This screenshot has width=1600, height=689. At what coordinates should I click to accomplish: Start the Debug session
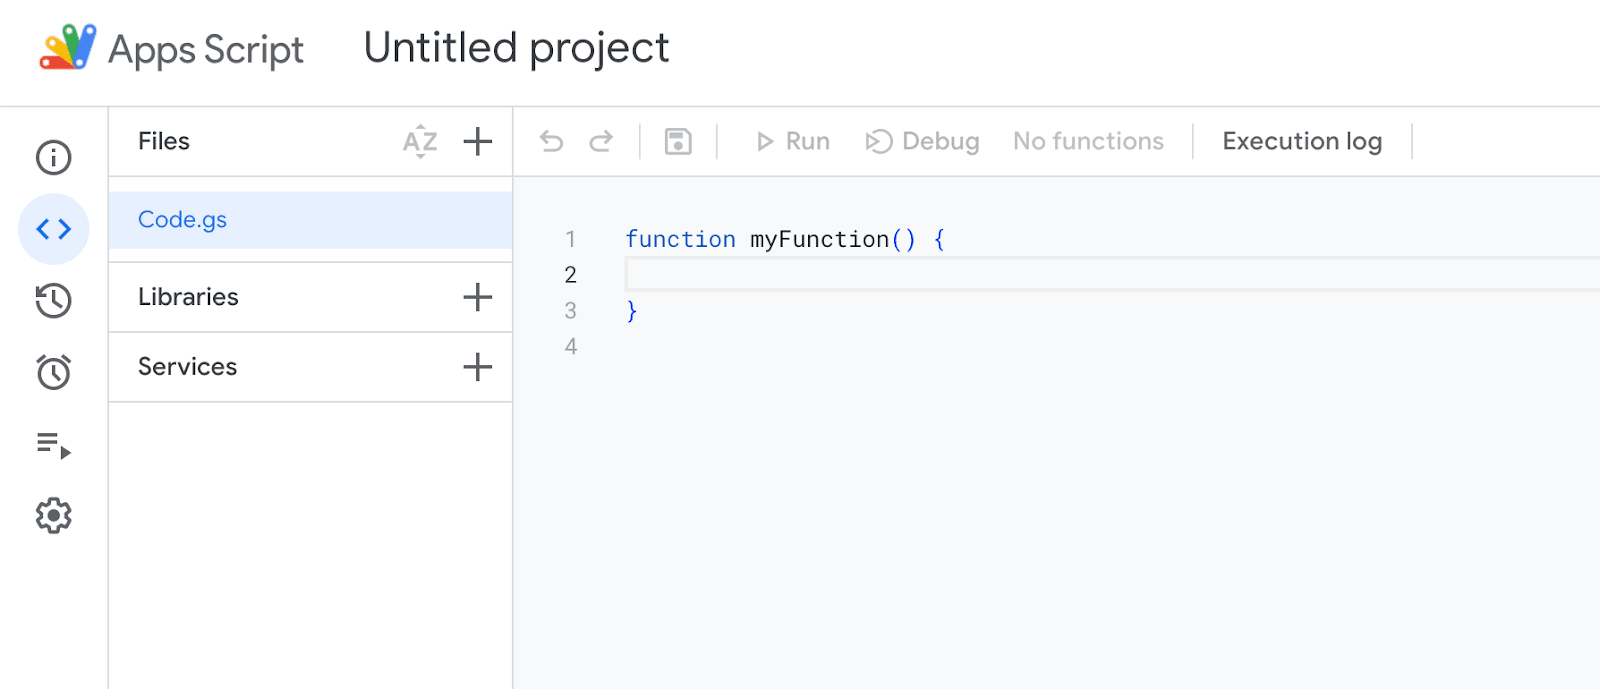921,141
